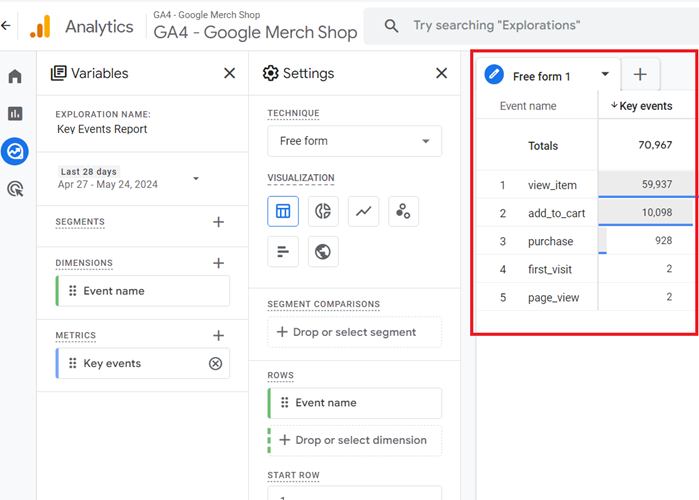Add a new segment

(x=219, y=222)
